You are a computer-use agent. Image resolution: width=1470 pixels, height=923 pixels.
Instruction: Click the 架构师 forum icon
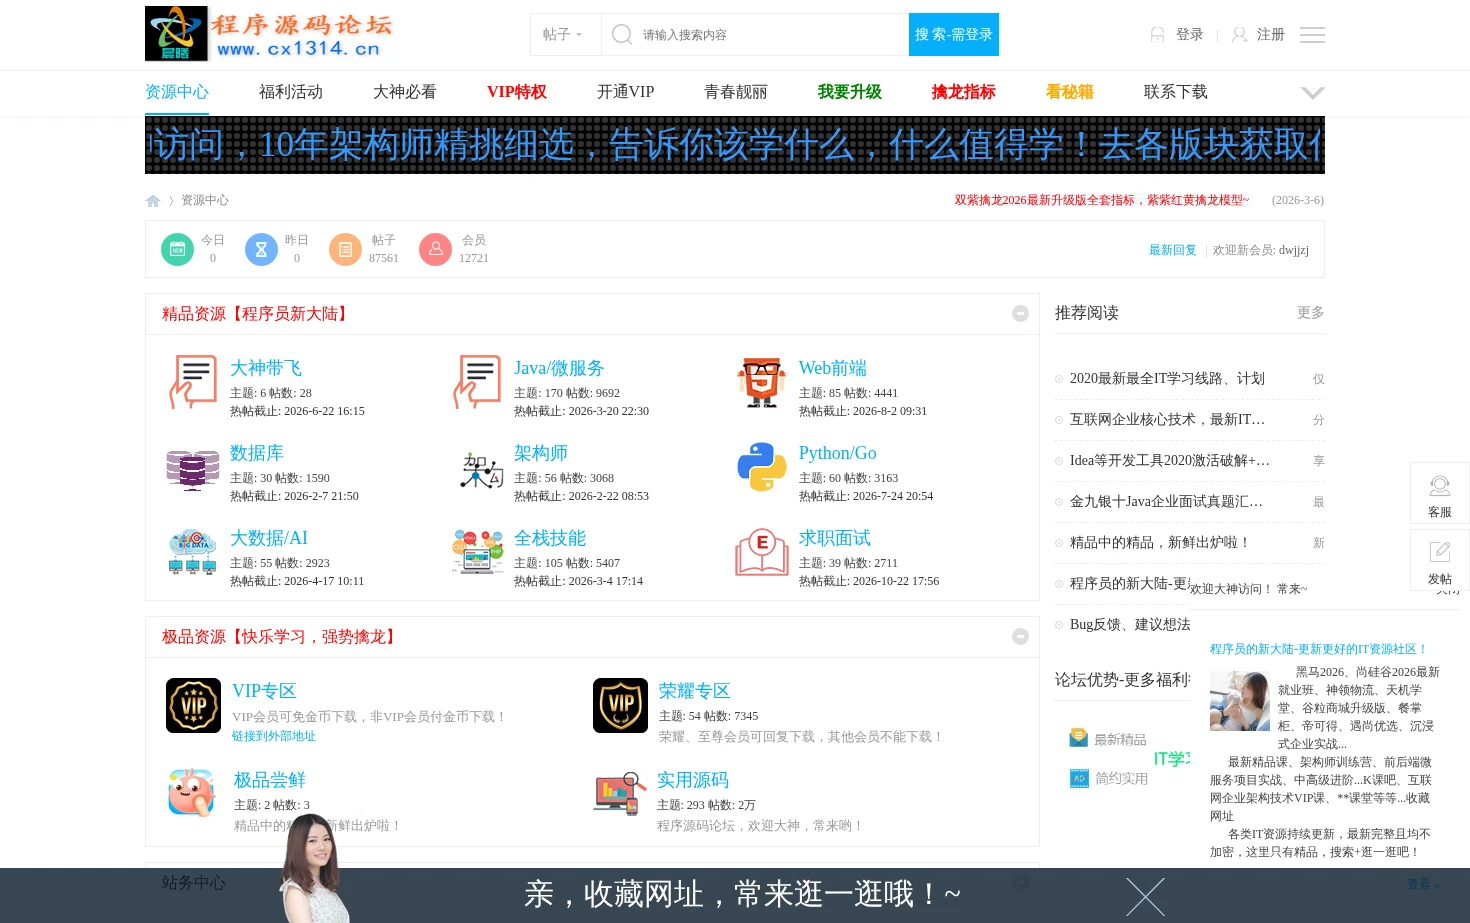pyautogui.click(x=481, y=470)
